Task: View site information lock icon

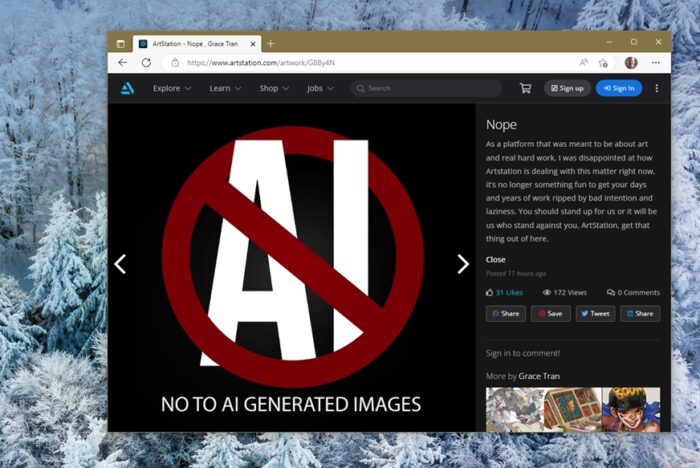Action: point(175,63)
